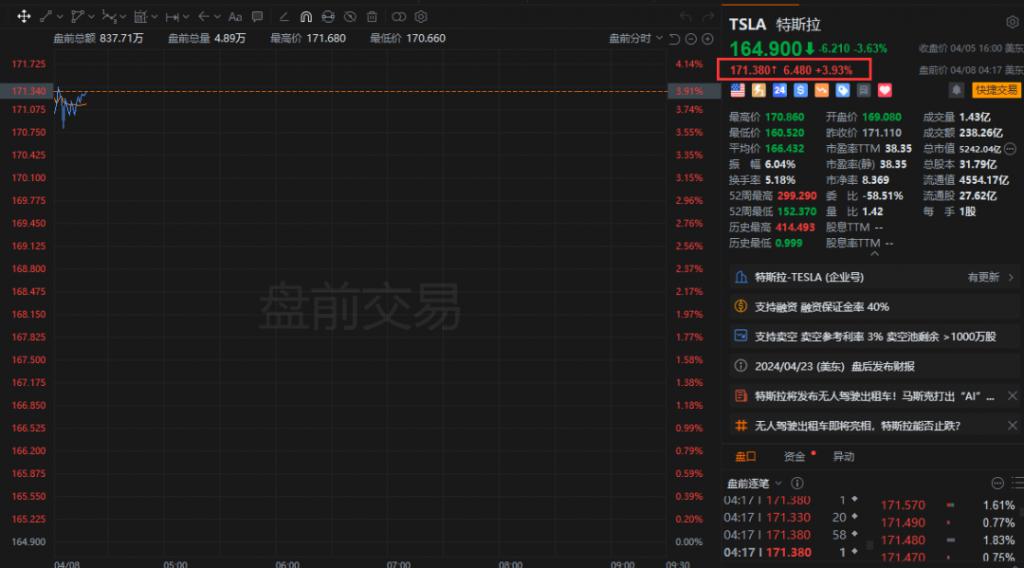Click the magnet snap tool icon

pyautogui.click(x=306, y=17)
